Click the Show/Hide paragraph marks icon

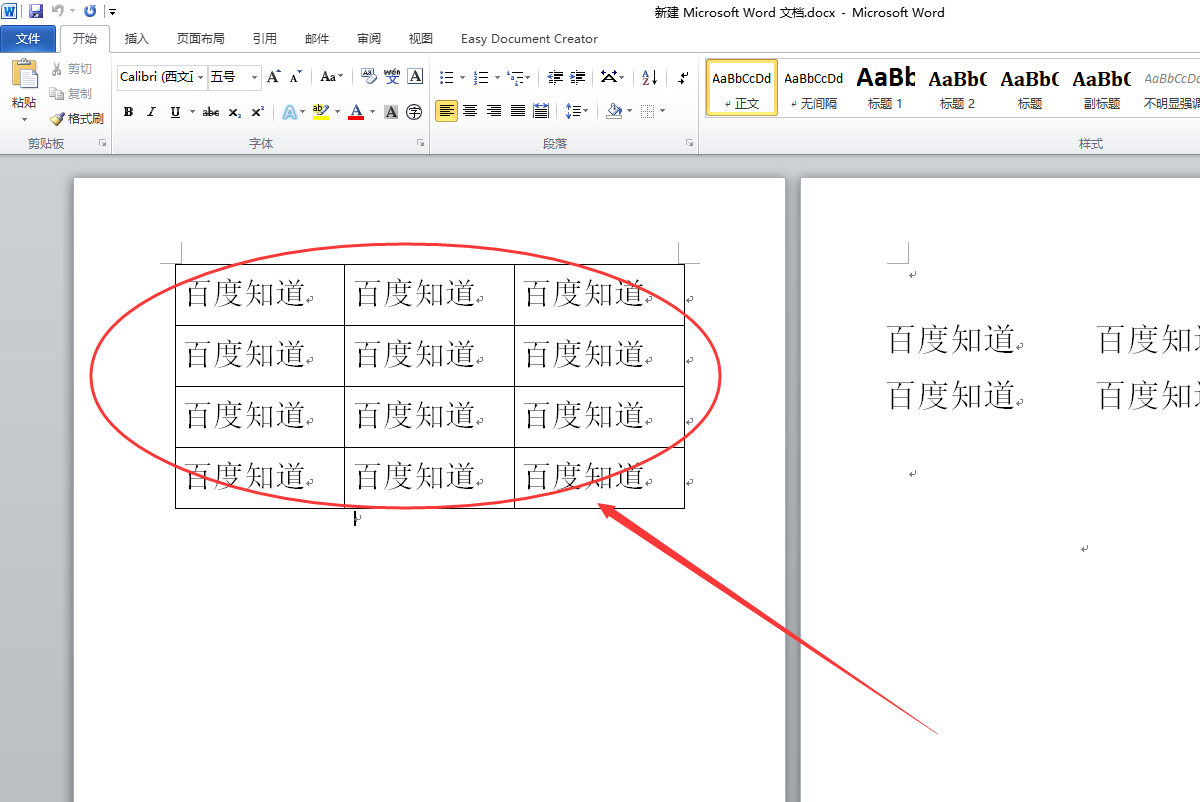(683, 77)
